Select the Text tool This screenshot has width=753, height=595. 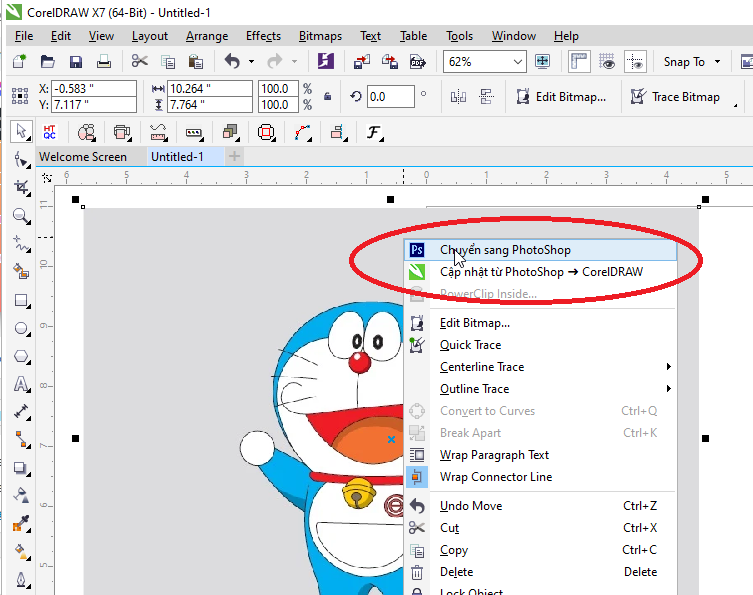click(21, 384)
